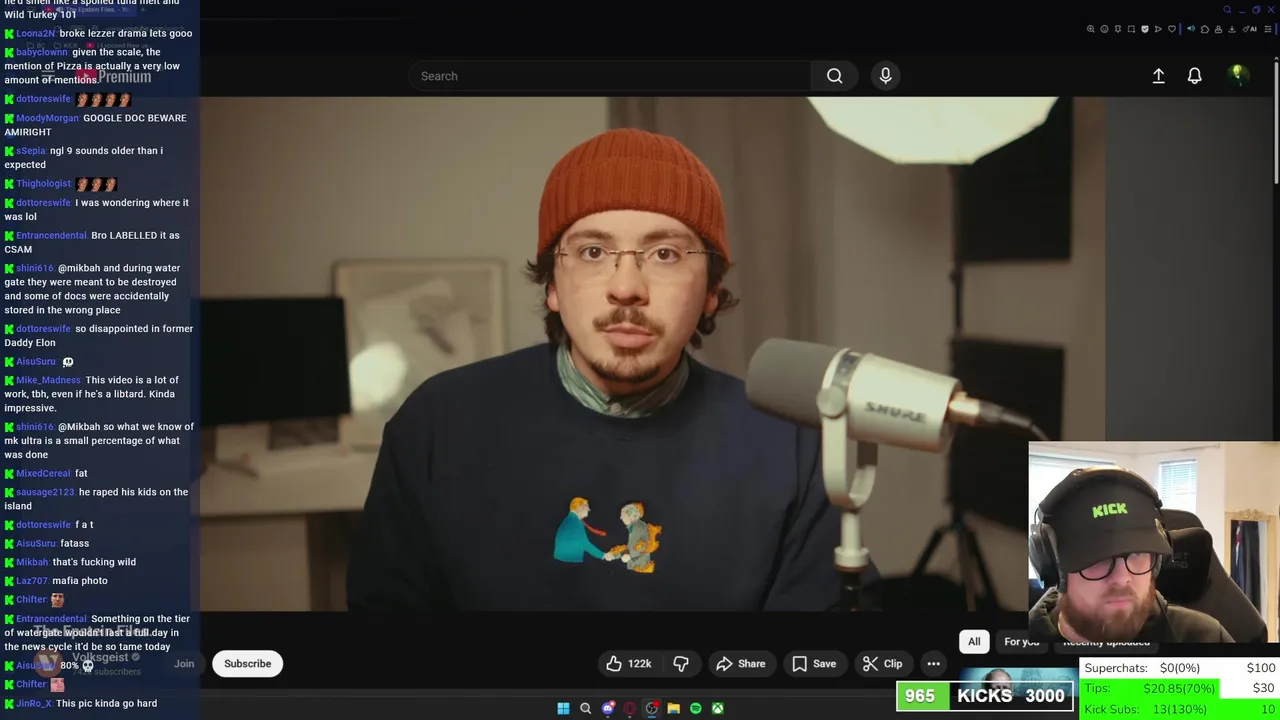Click the browser title bar search icon

(1227, 10)
